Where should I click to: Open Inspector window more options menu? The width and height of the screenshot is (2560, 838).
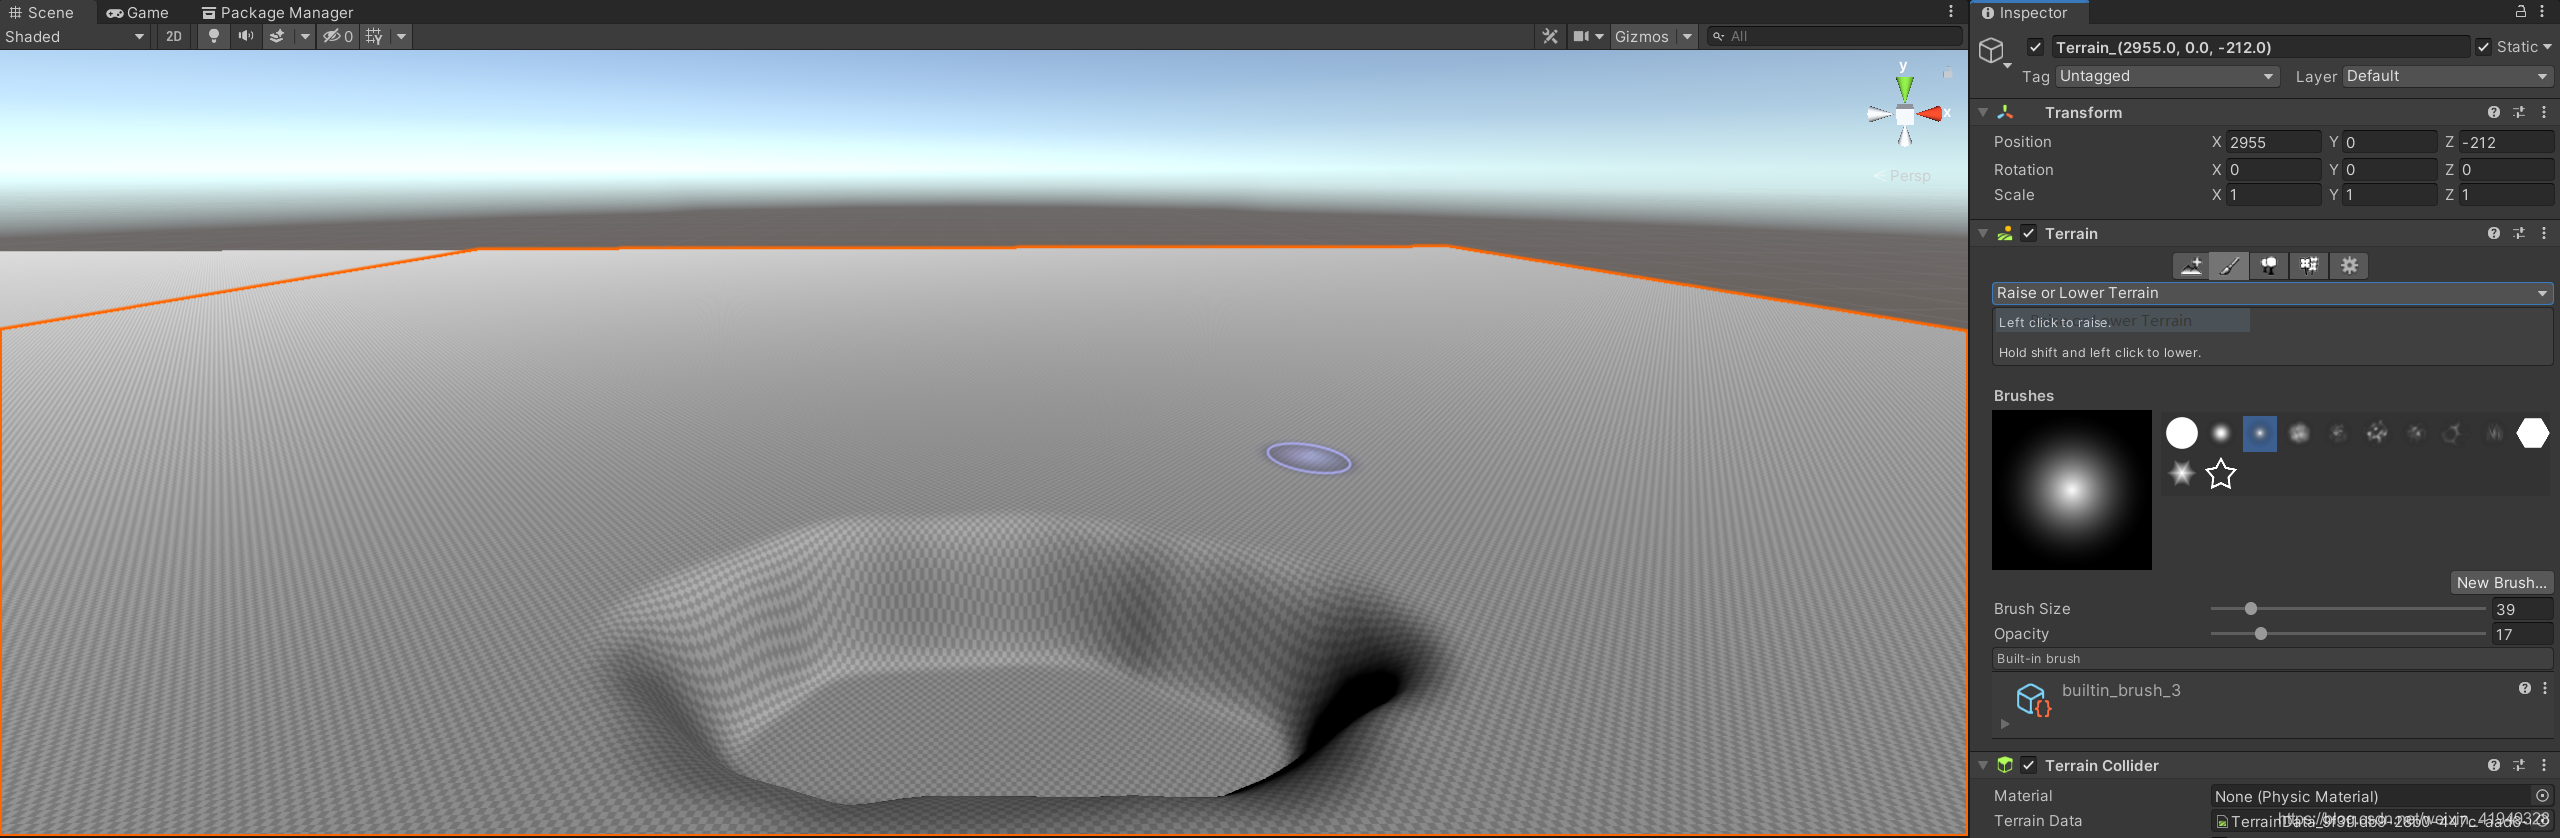click(2542, 12)
